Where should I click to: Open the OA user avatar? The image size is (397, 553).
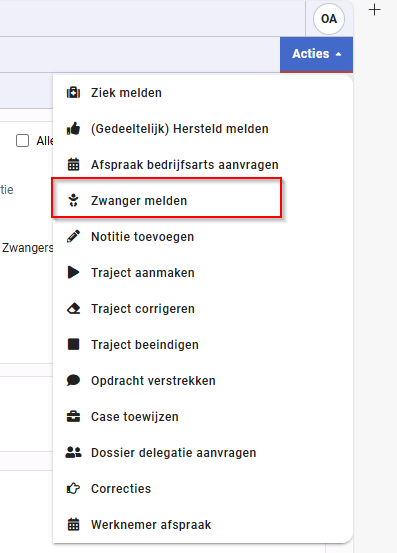tap(329, 19)
